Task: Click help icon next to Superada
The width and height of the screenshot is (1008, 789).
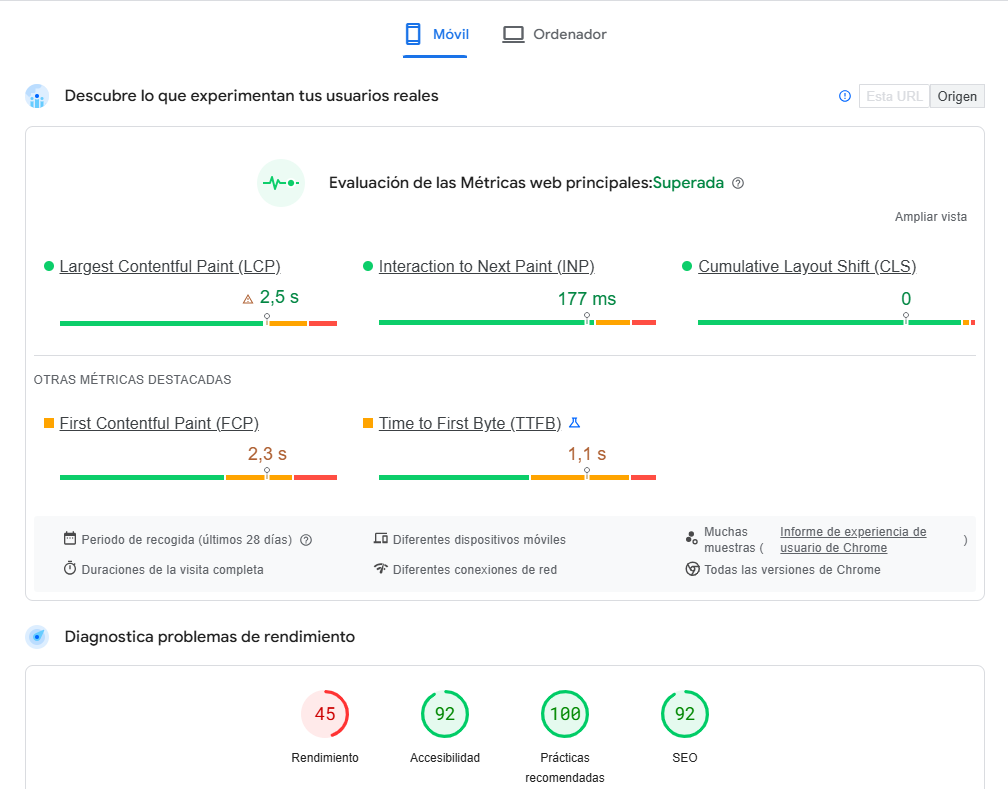Action: pos(738,183)
